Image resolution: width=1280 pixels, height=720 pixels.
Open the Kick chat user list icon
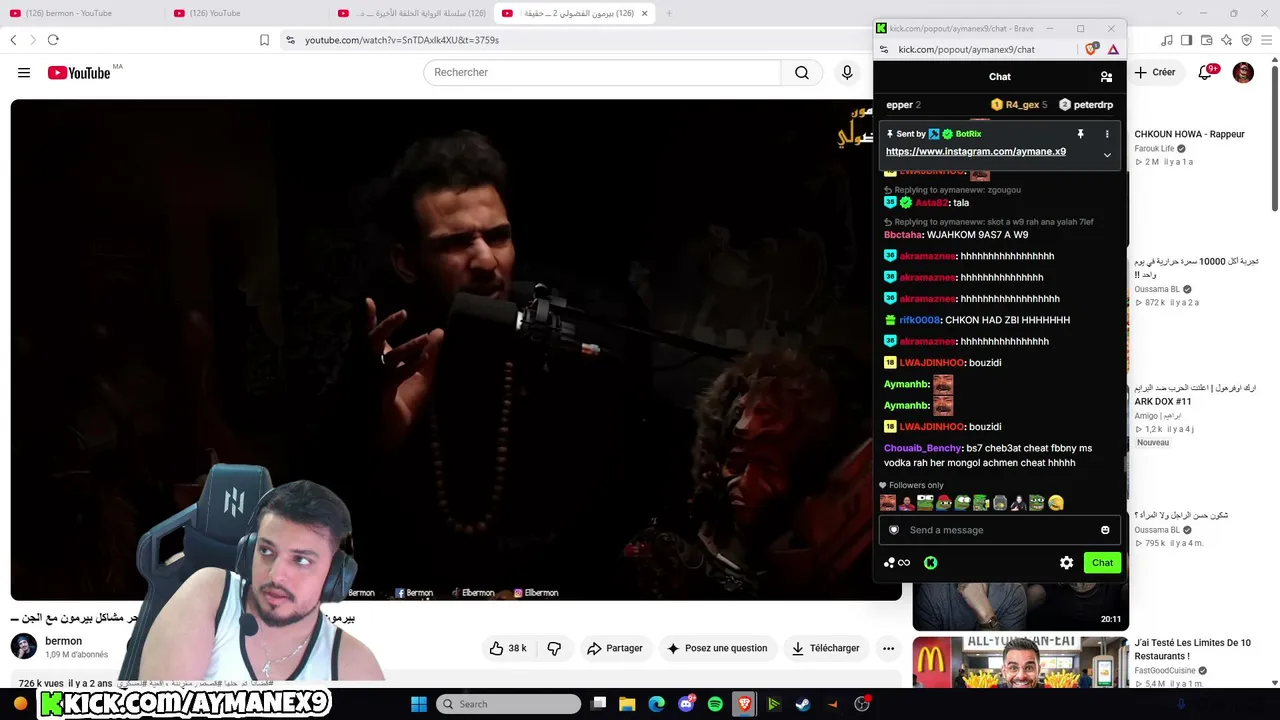[1106, 77]
